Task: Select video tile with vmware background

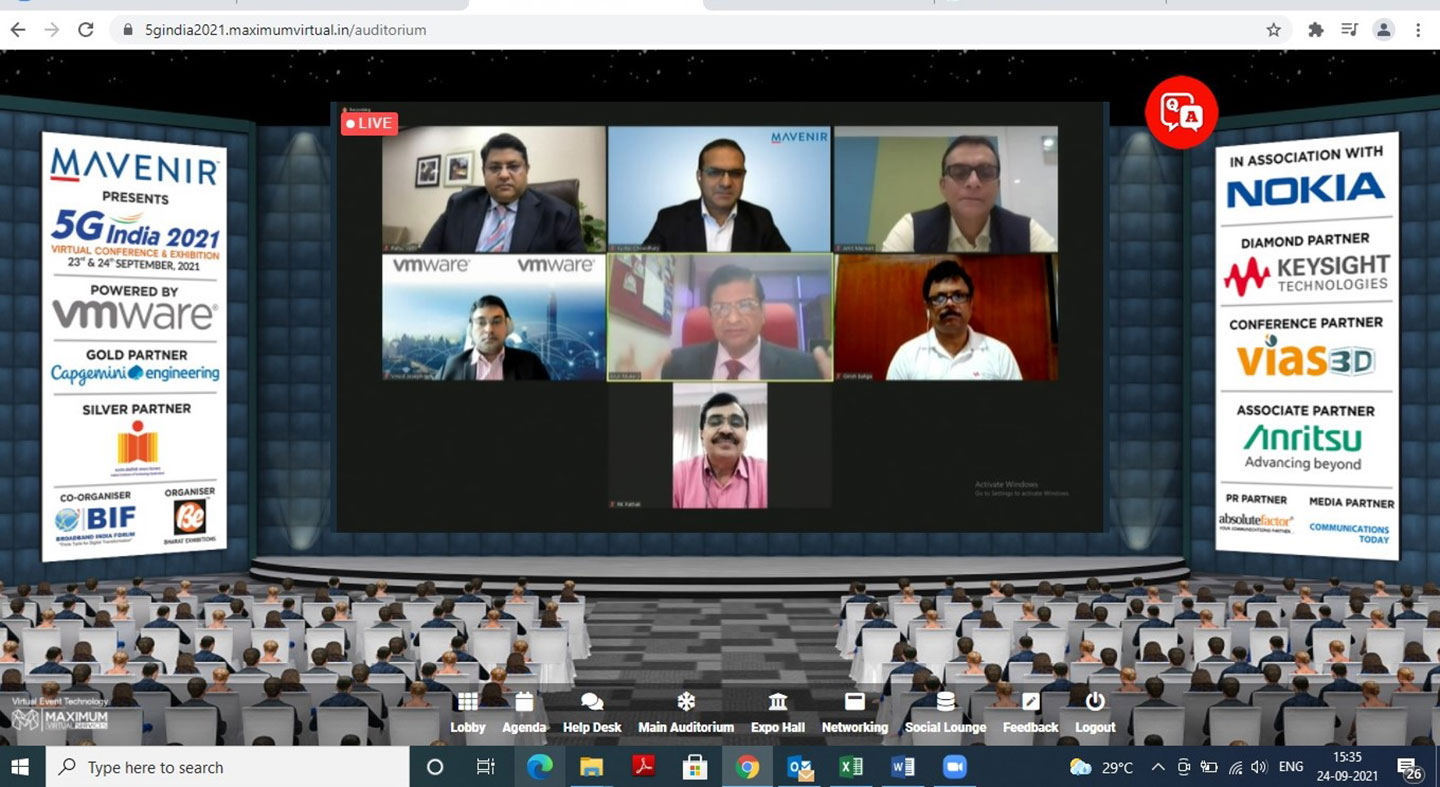Action: [494, 317]
